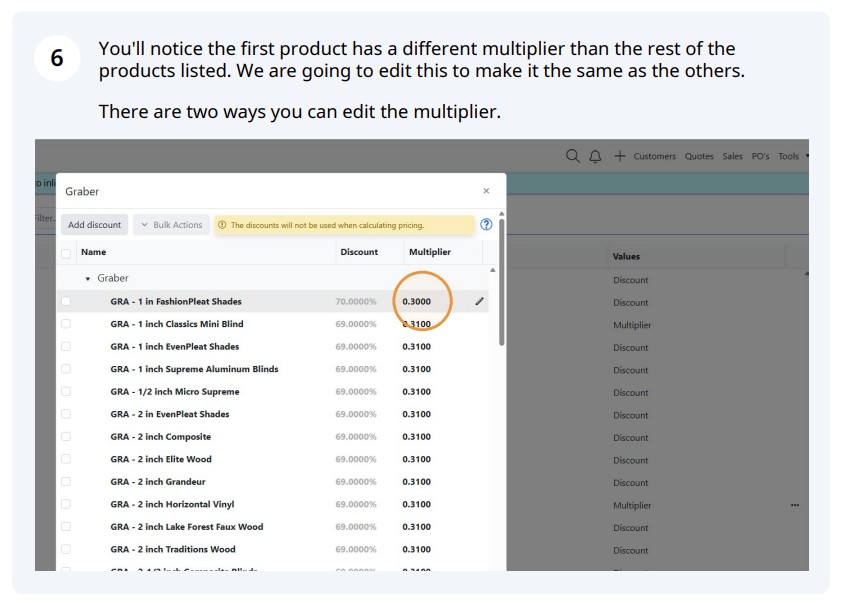This screenshot has height=601, width=848.
Task: Select discount of 1 inch Classics Mini Blind
Action: click(x=356, y=324)
